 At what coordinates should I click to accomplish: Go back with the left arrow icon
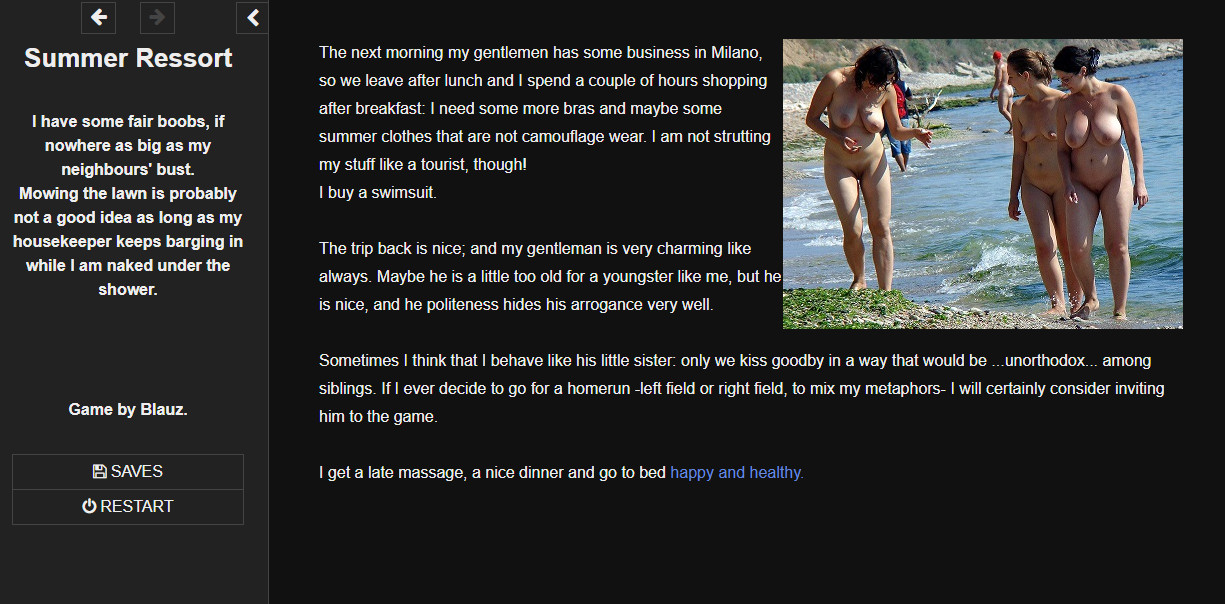coord(98,17)
